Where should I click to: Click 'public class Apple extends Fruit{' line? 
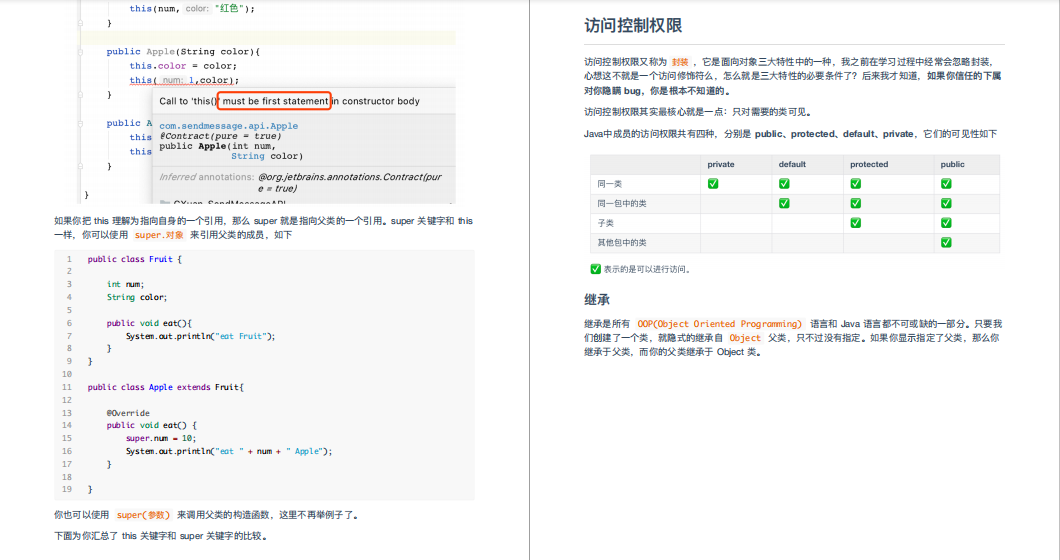[x=166, y=388]
